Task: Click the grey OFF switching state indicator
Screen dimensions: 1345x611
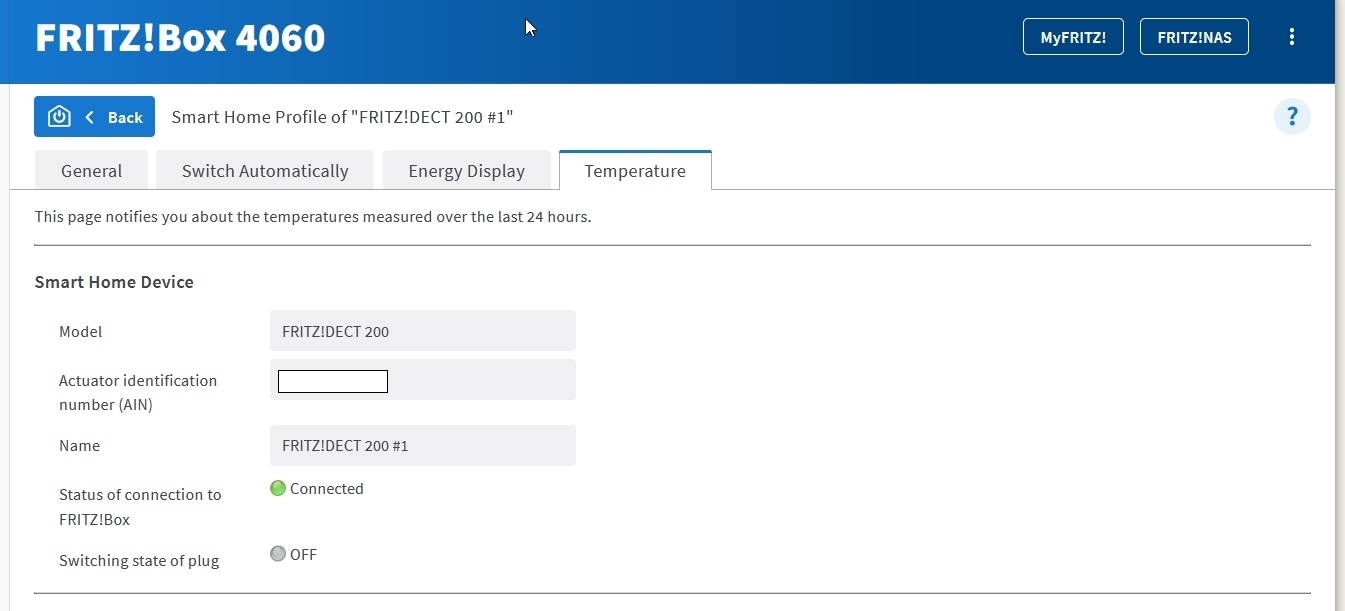Action: [278, 554]
